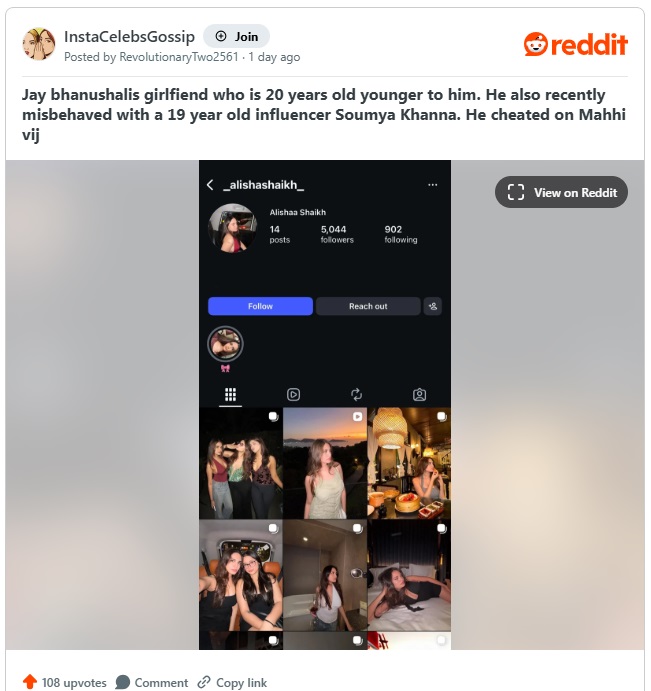Click the add-person suggestion icon
This screenshot has width=651, height=691.
(433, 306)
